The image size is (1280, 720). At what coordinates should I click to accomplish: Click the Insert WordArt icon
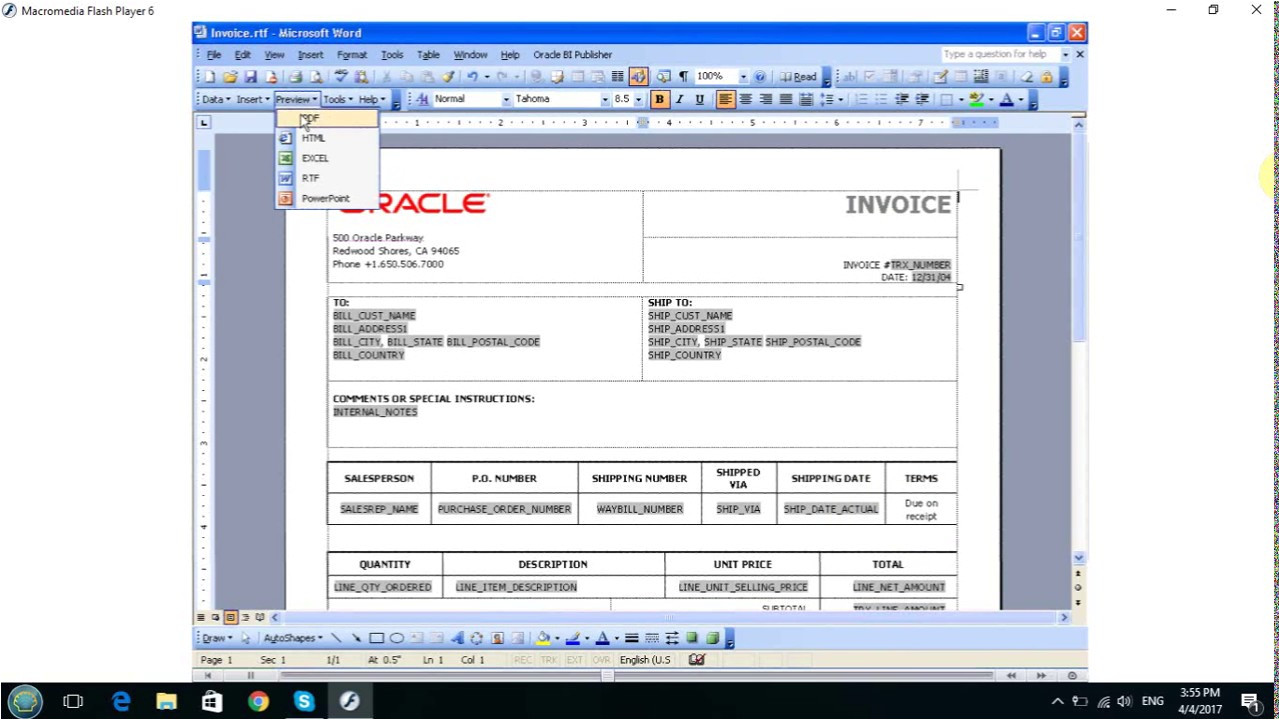(457, 638)
